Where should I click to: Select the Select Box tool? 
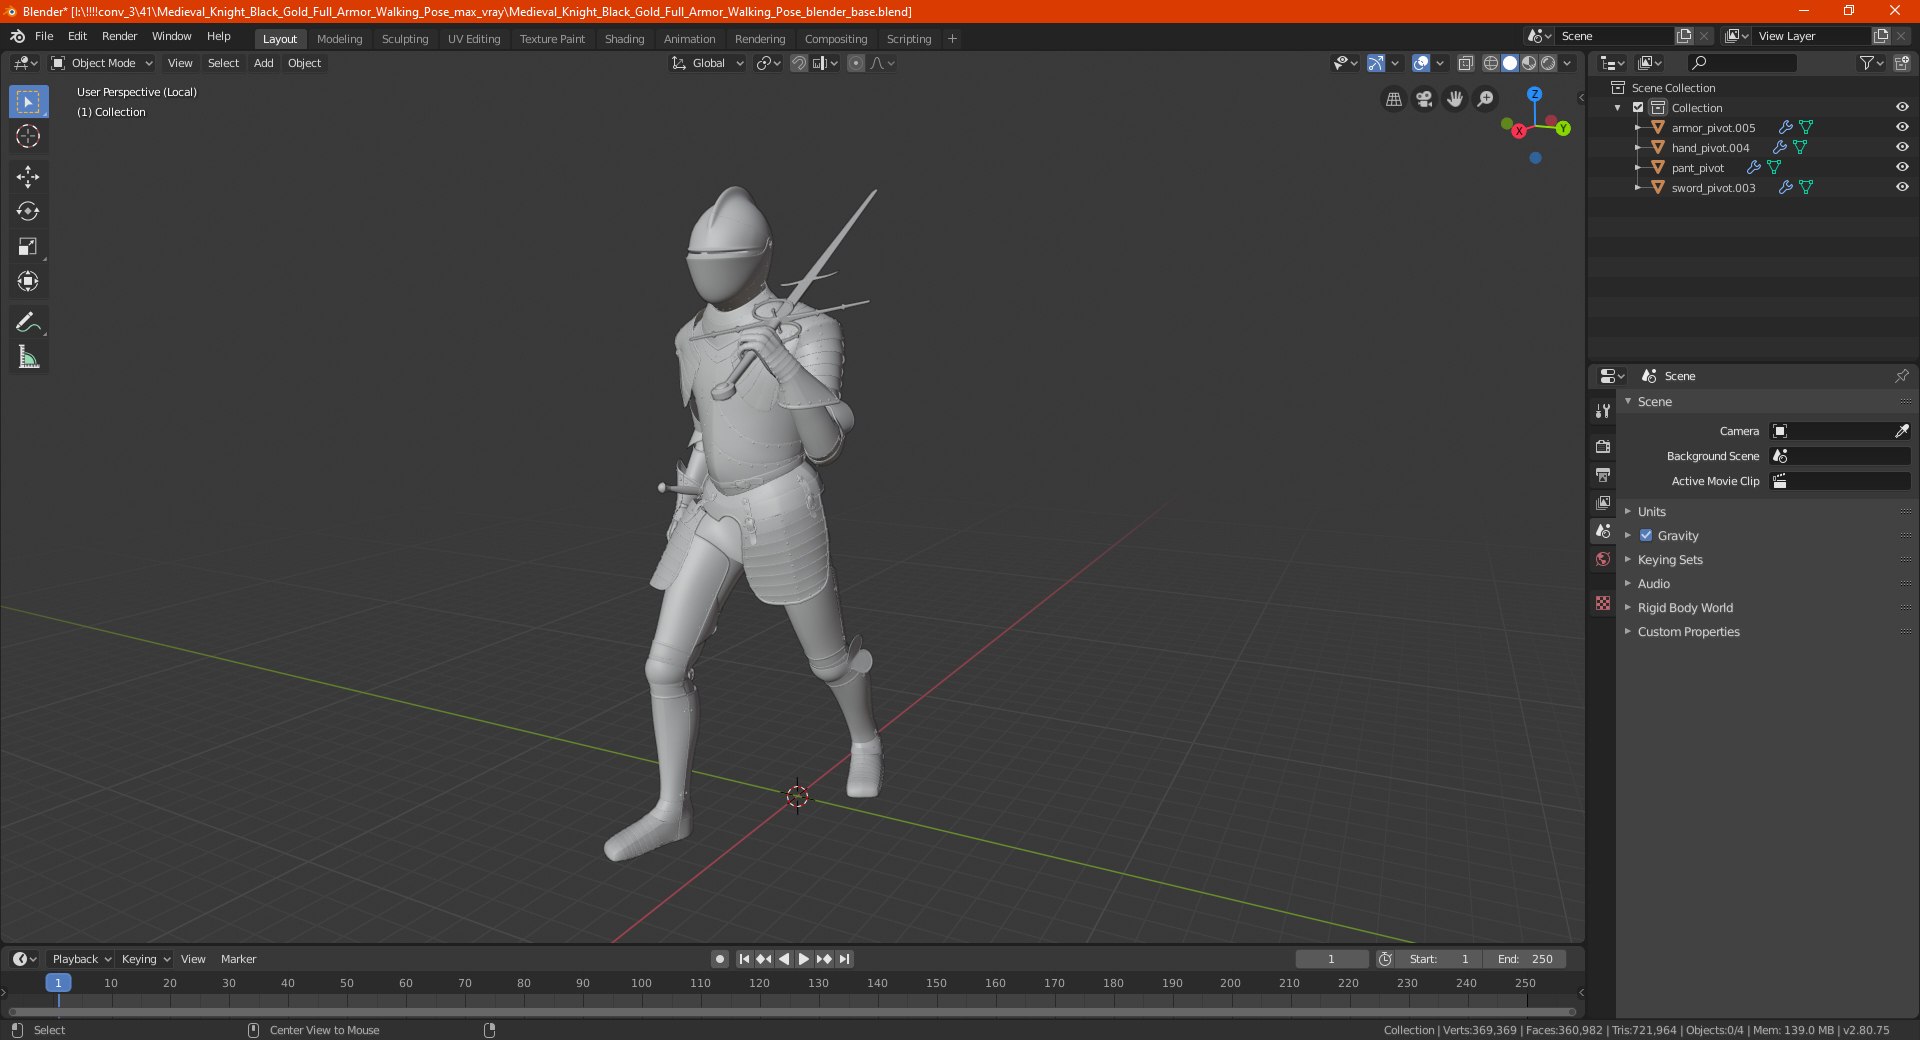(28, 102)
